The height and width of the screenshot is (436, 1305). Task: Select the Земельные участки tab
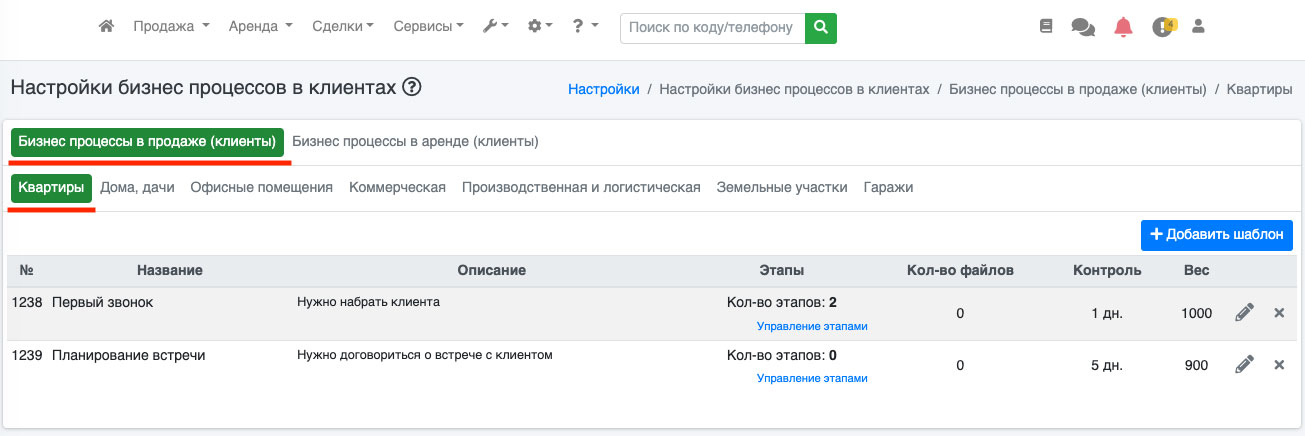[x=781, y=188]
